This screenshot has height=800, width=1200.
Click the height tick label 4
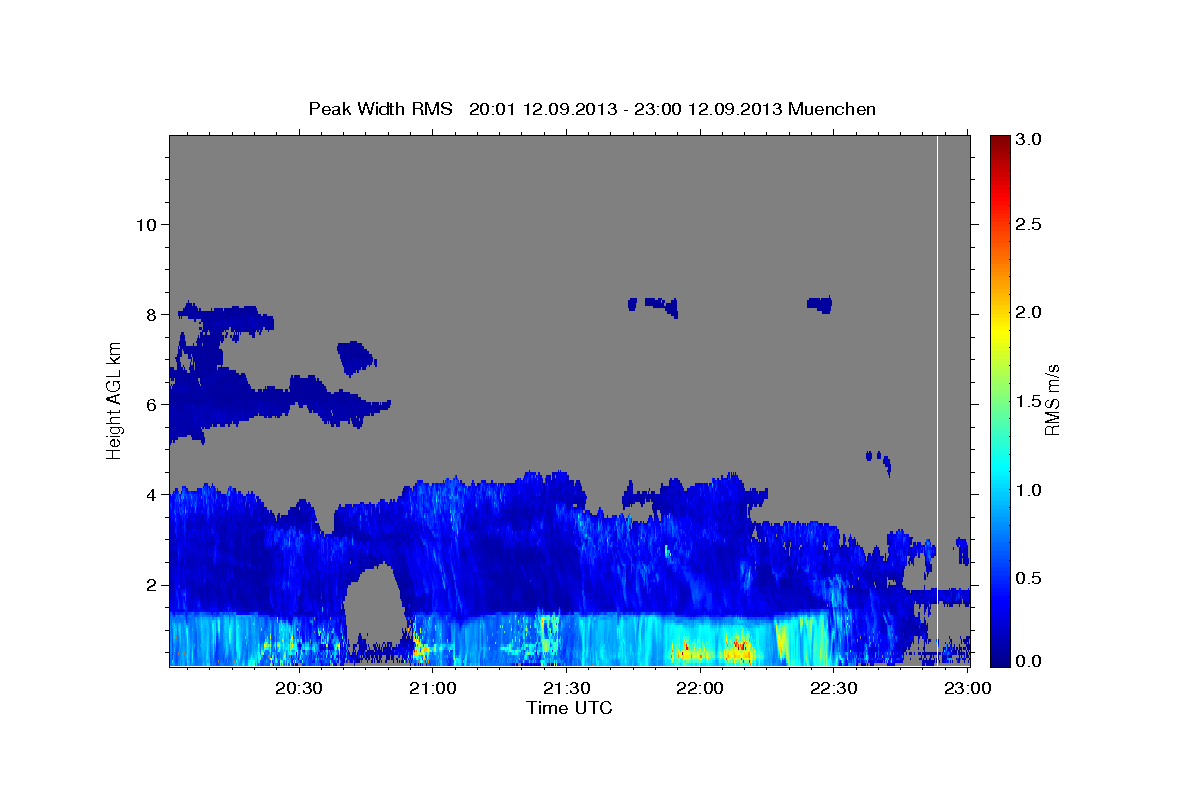[x=149, y=494]
